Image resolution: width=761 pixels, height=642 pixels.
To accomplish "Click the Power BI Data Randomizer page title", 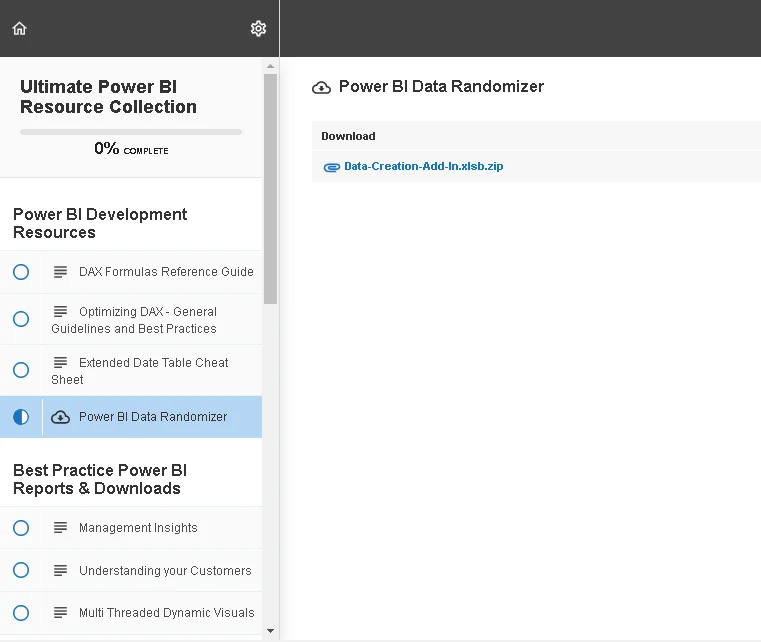I will click(441, 86).
